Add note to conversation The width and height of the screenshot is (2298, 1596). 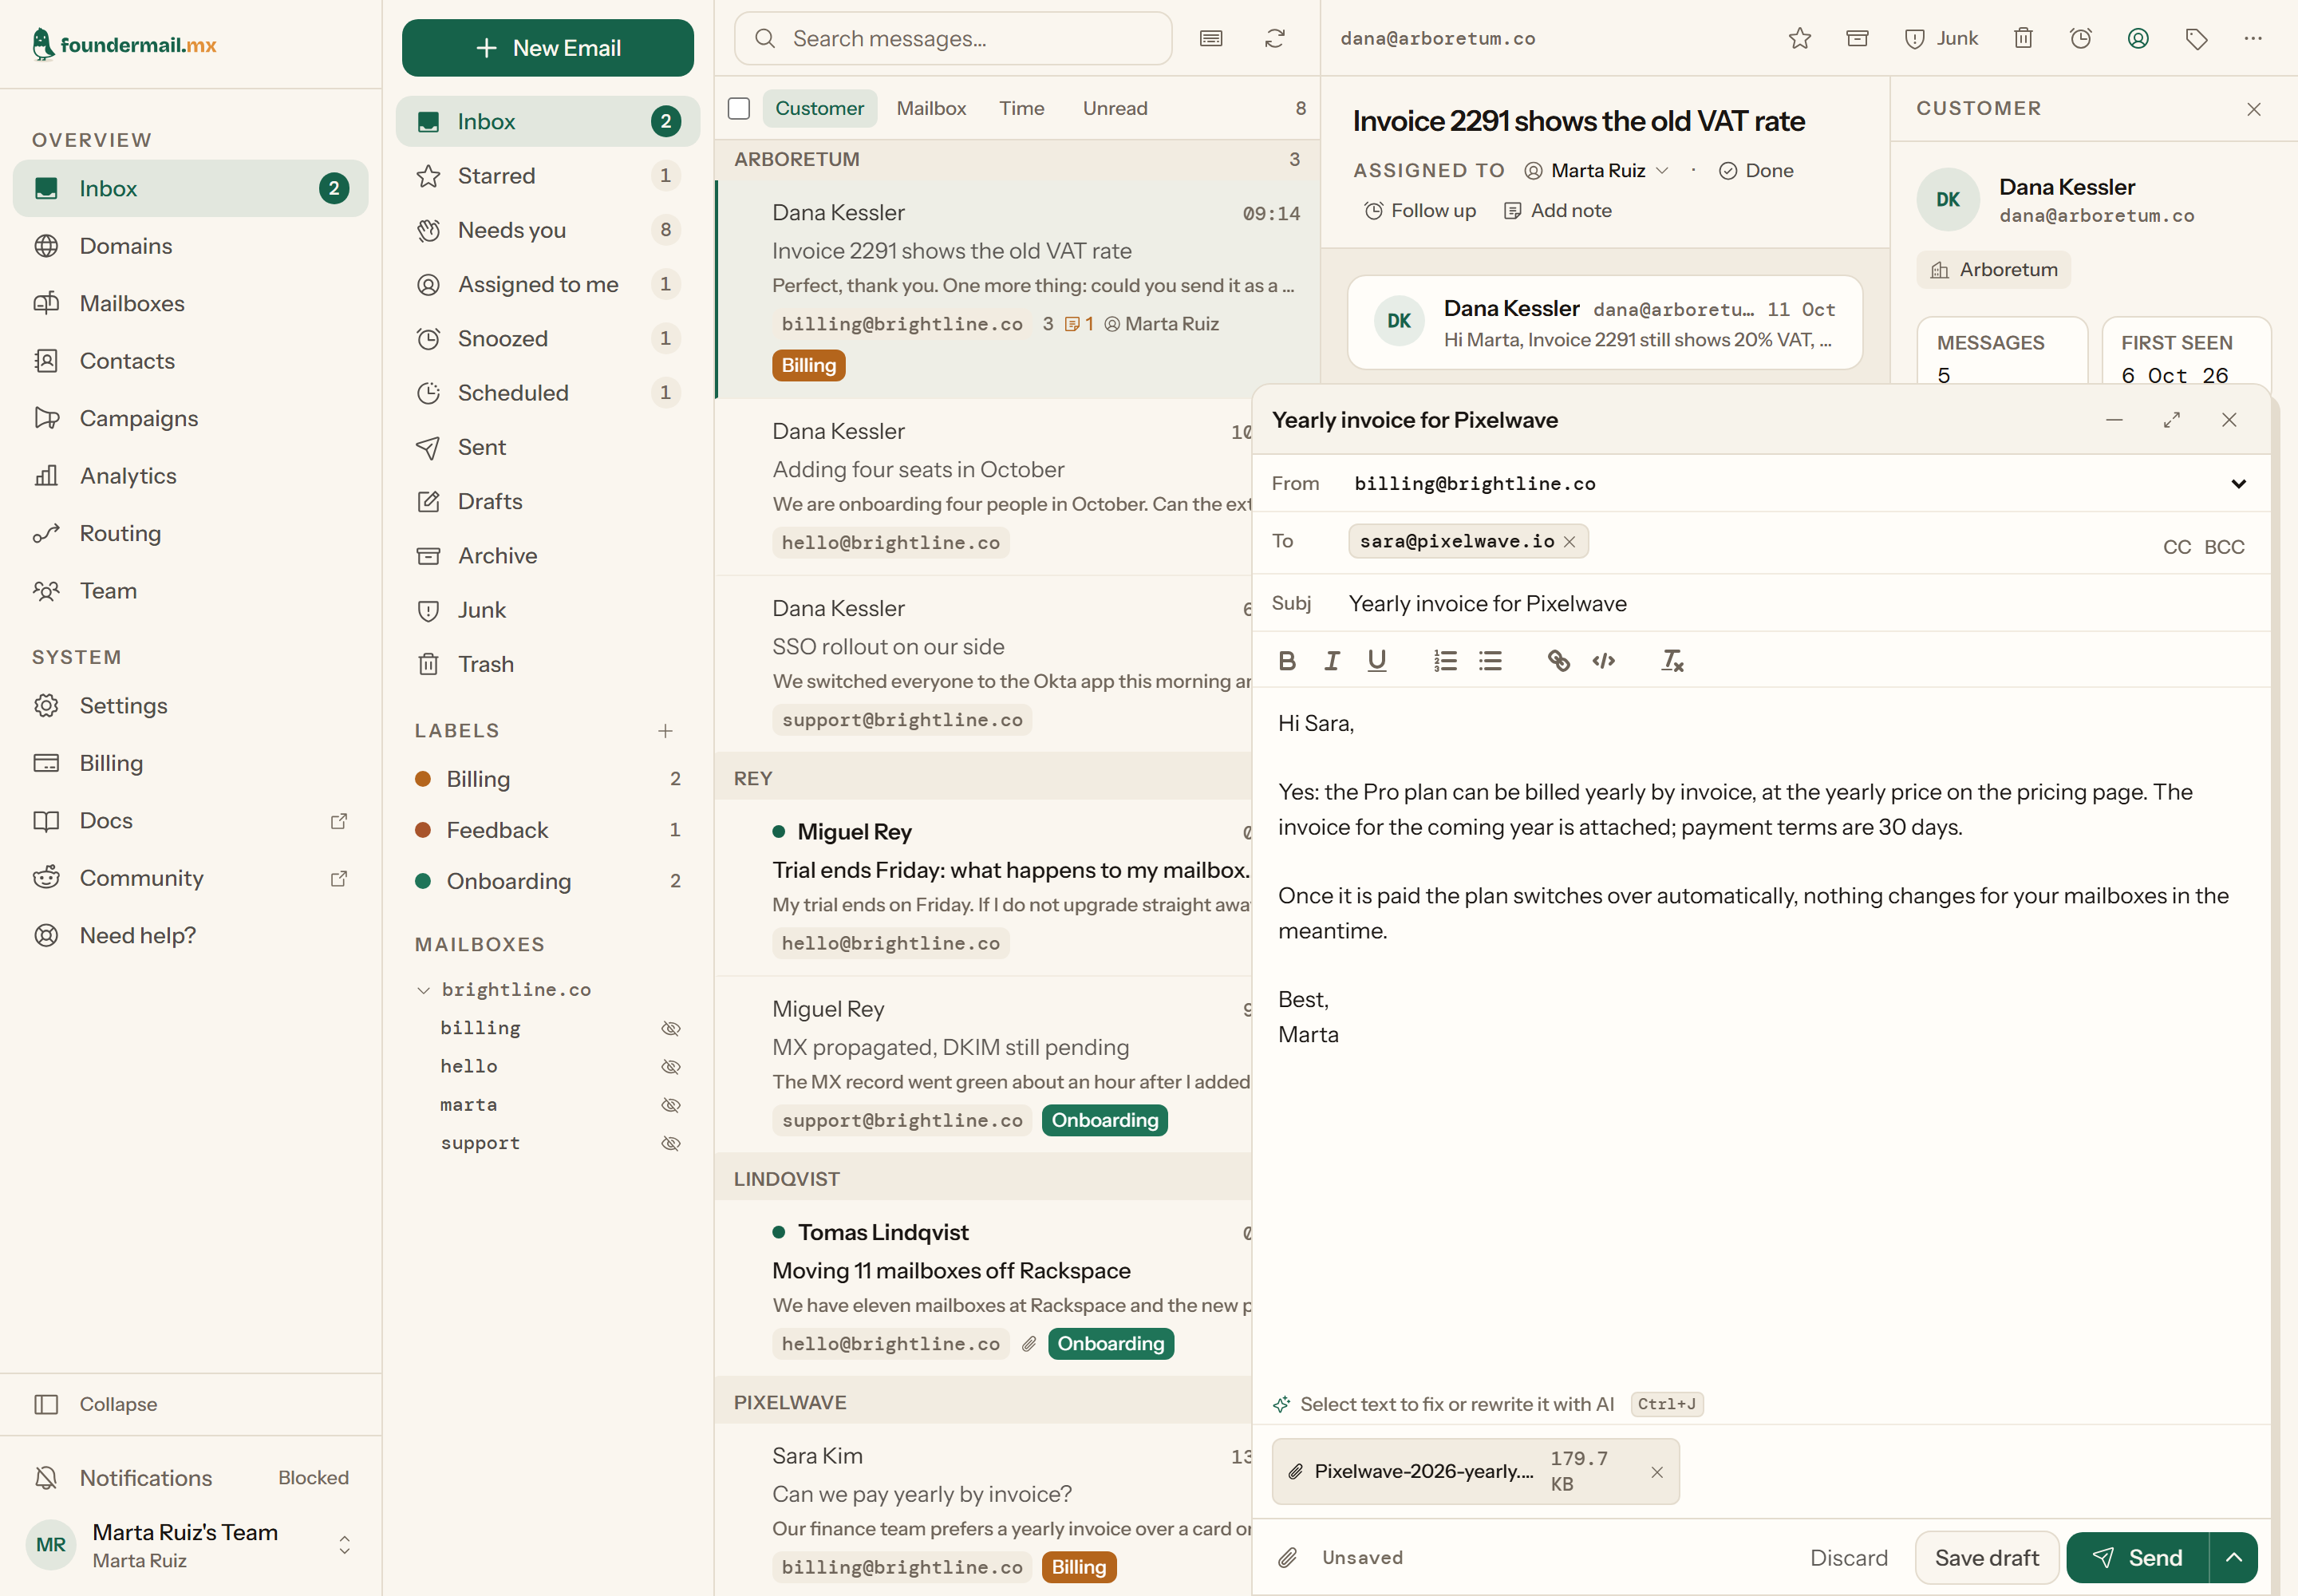pos(1558,211)
